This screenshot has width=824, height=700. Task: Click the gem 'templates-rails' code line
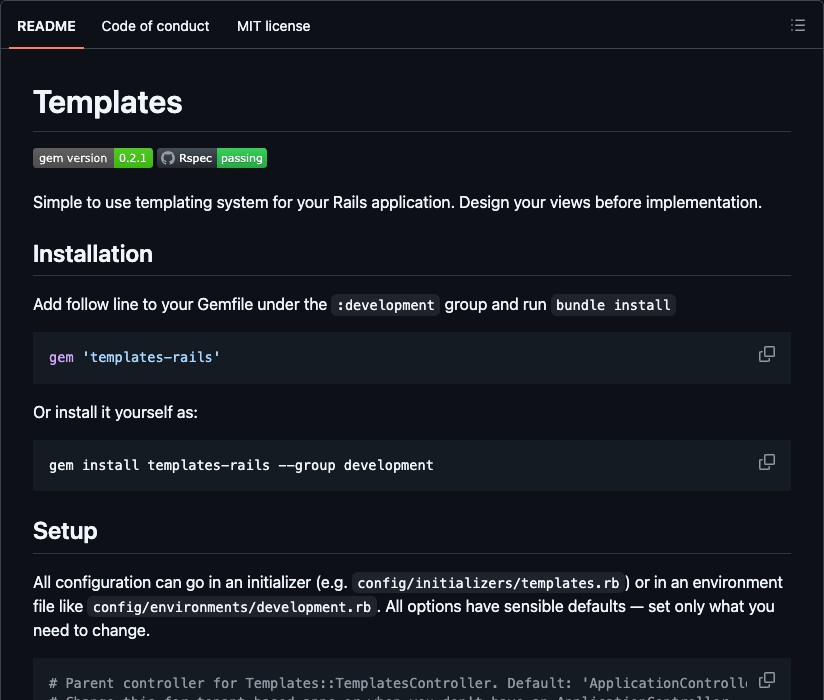(135, 357)
